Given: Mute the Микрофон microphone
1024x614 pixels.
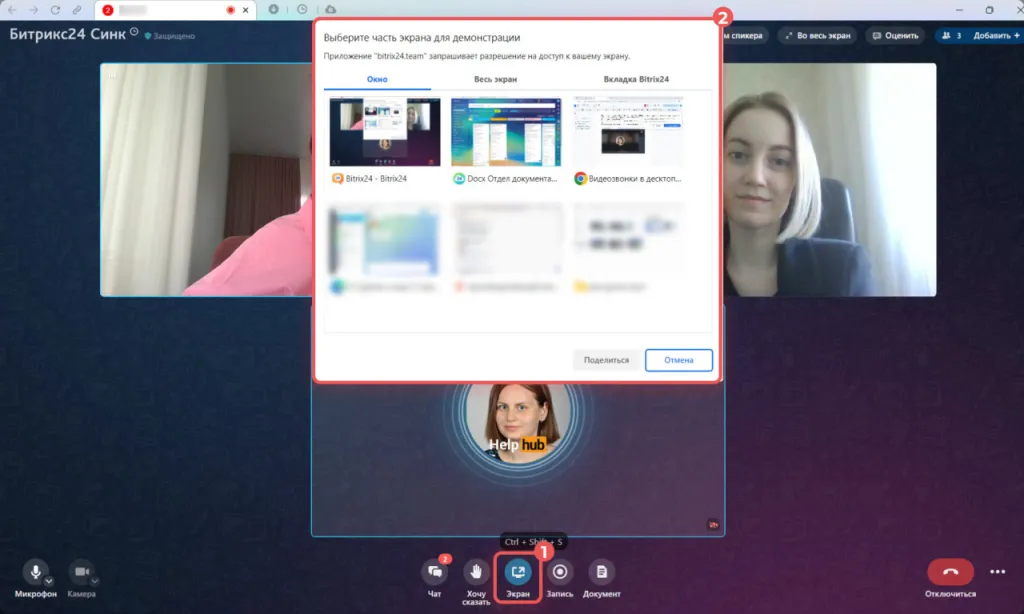Looking at the screenshot, I should point(35,572).
